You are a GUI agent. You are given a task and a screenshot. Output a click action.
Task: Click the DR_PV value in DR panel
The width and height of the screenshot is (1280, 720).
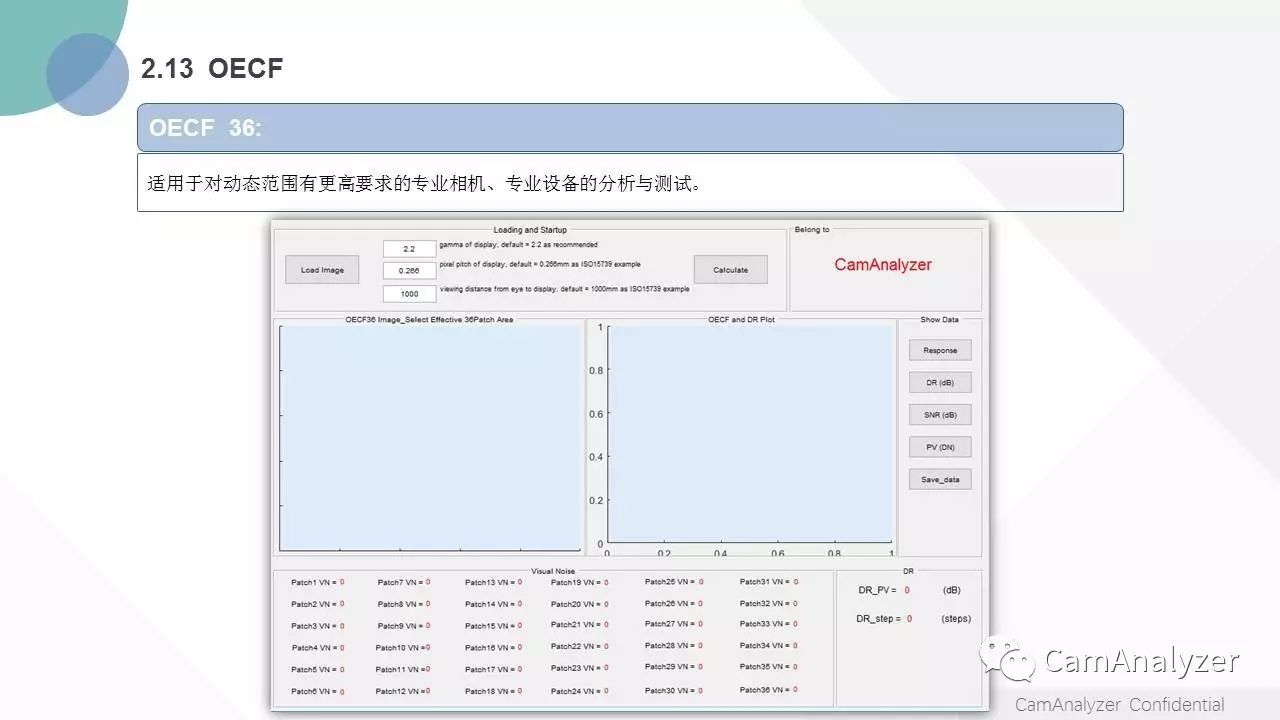906,590
